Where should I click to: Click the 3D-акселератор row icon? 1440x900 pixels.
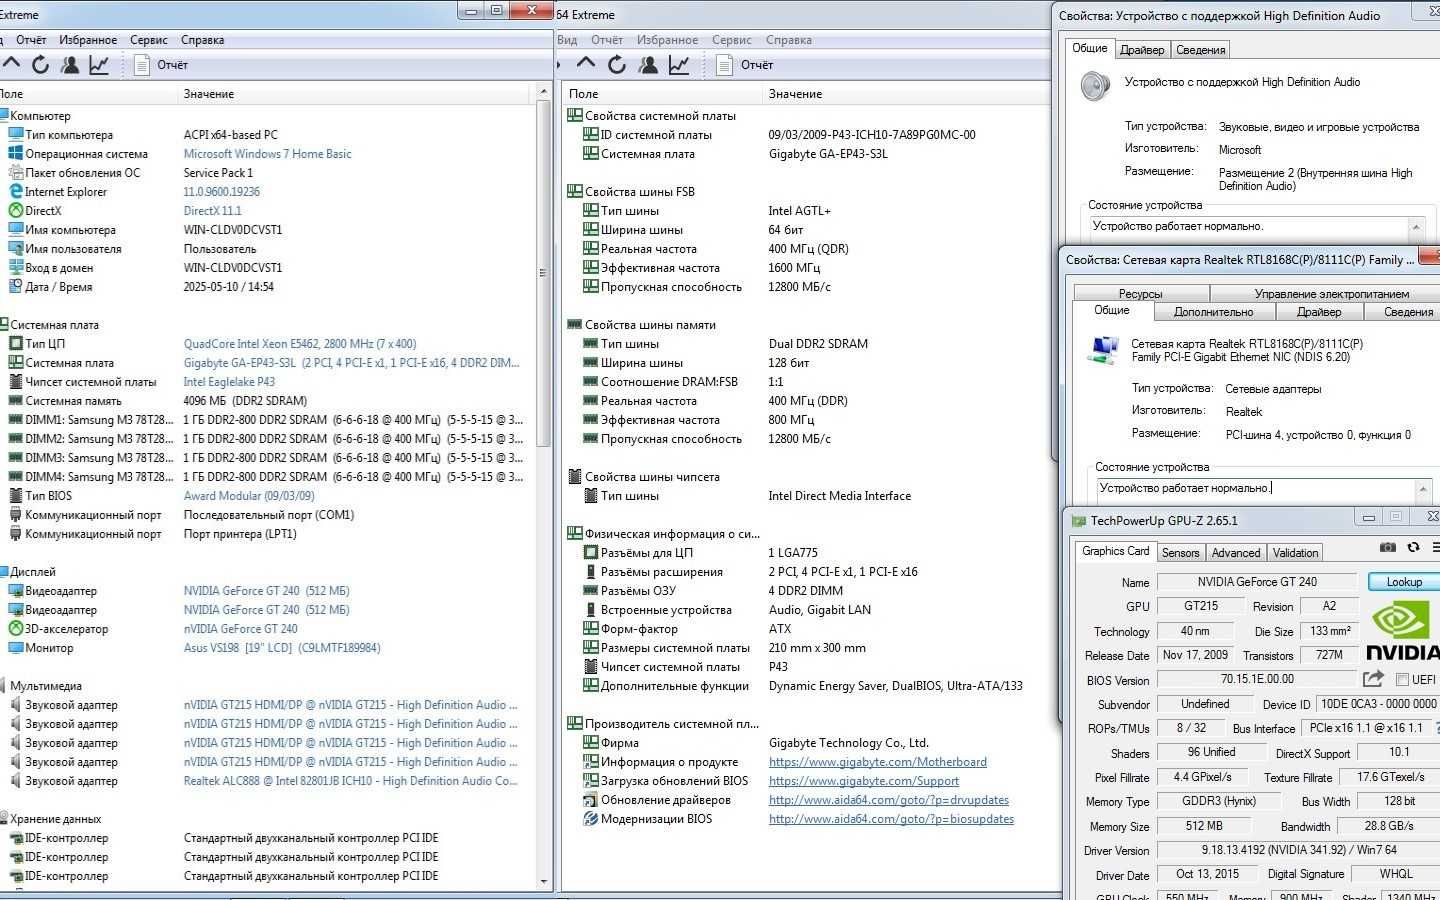point(16,628)
